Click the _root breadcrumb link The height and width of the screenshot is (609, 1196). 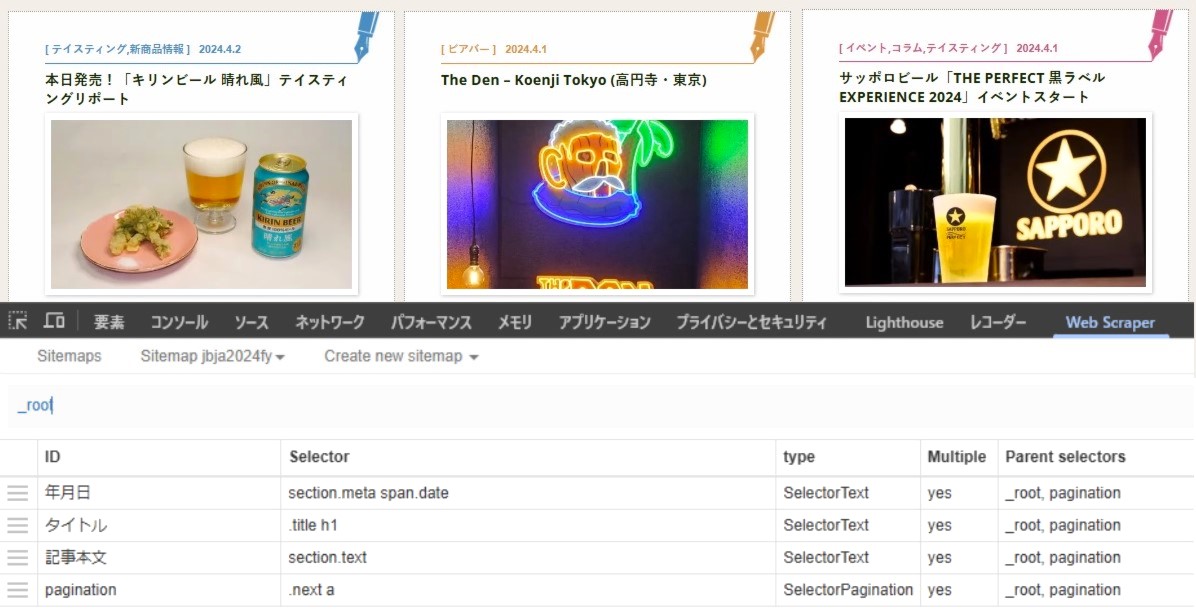[x=34, y=405]
